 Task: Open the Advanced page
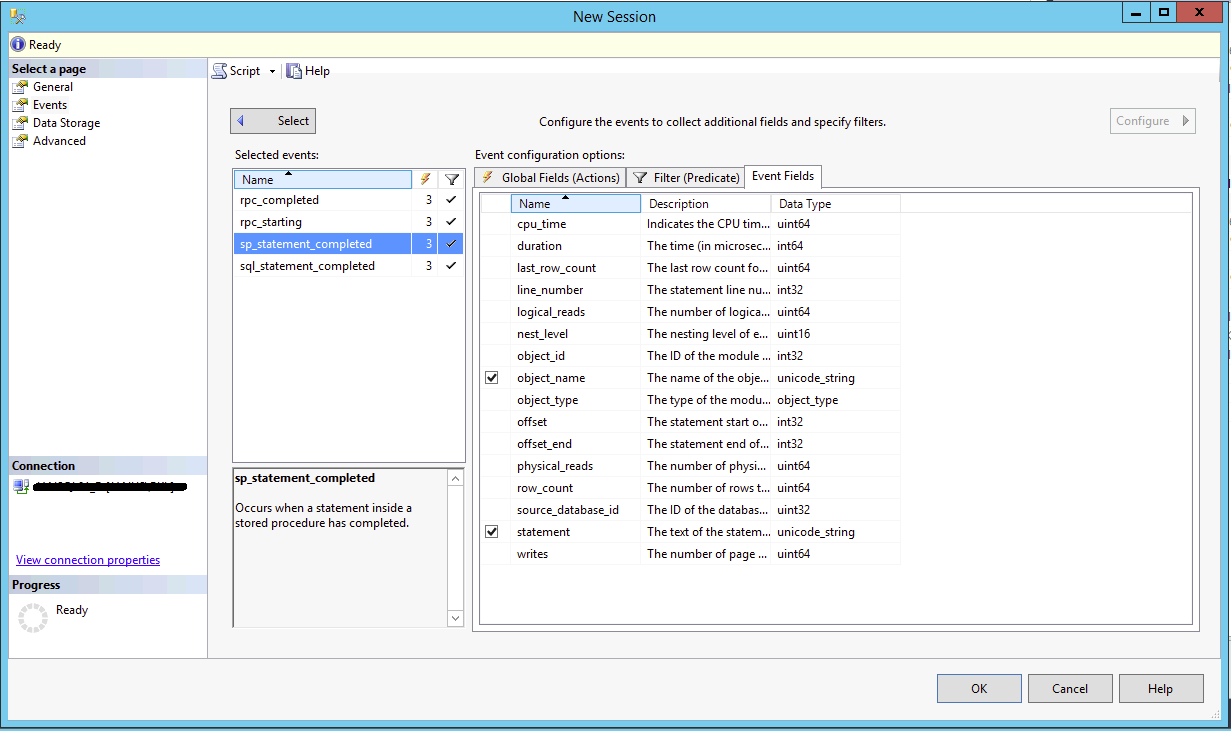tap(59, 141)
